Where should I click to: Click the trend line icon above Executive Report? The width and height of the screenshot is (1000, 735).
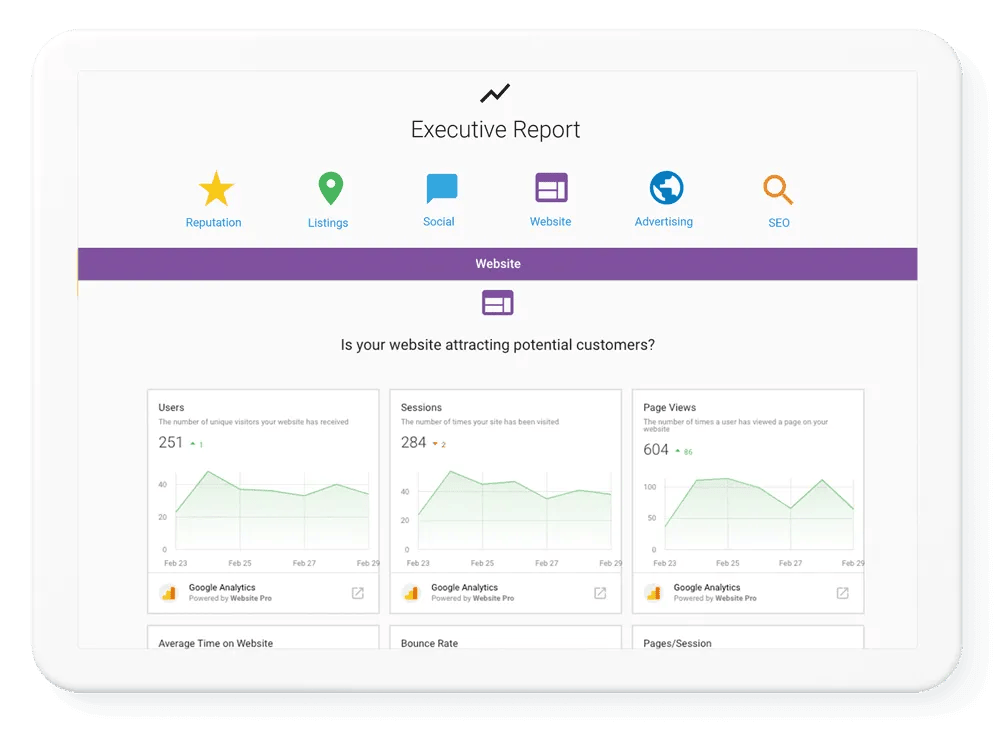pos(495,94)
